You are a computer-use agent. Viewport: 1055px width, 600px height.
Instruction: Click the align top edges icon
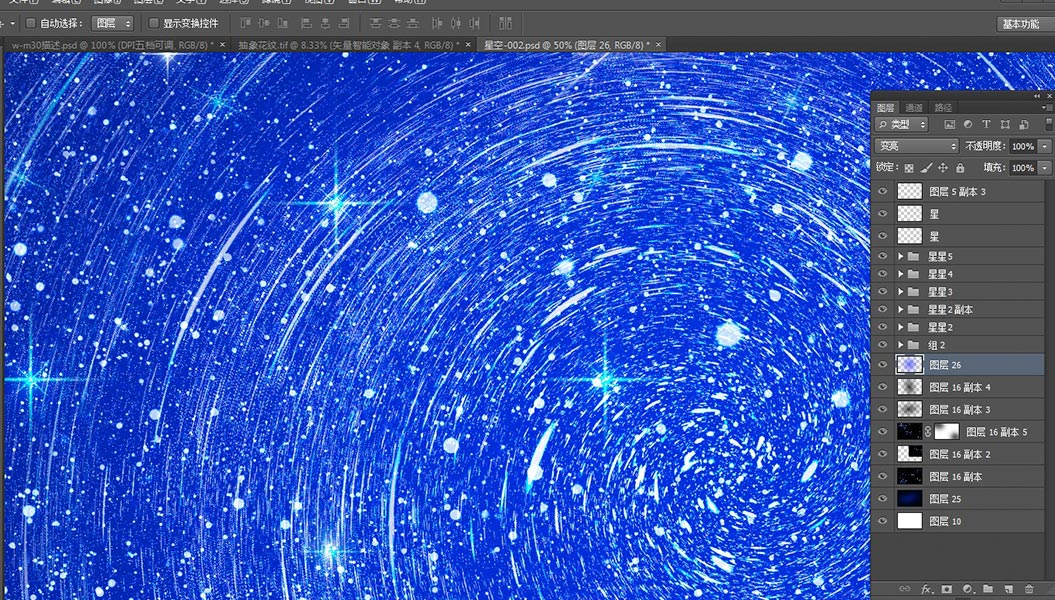tap(246, 24)
